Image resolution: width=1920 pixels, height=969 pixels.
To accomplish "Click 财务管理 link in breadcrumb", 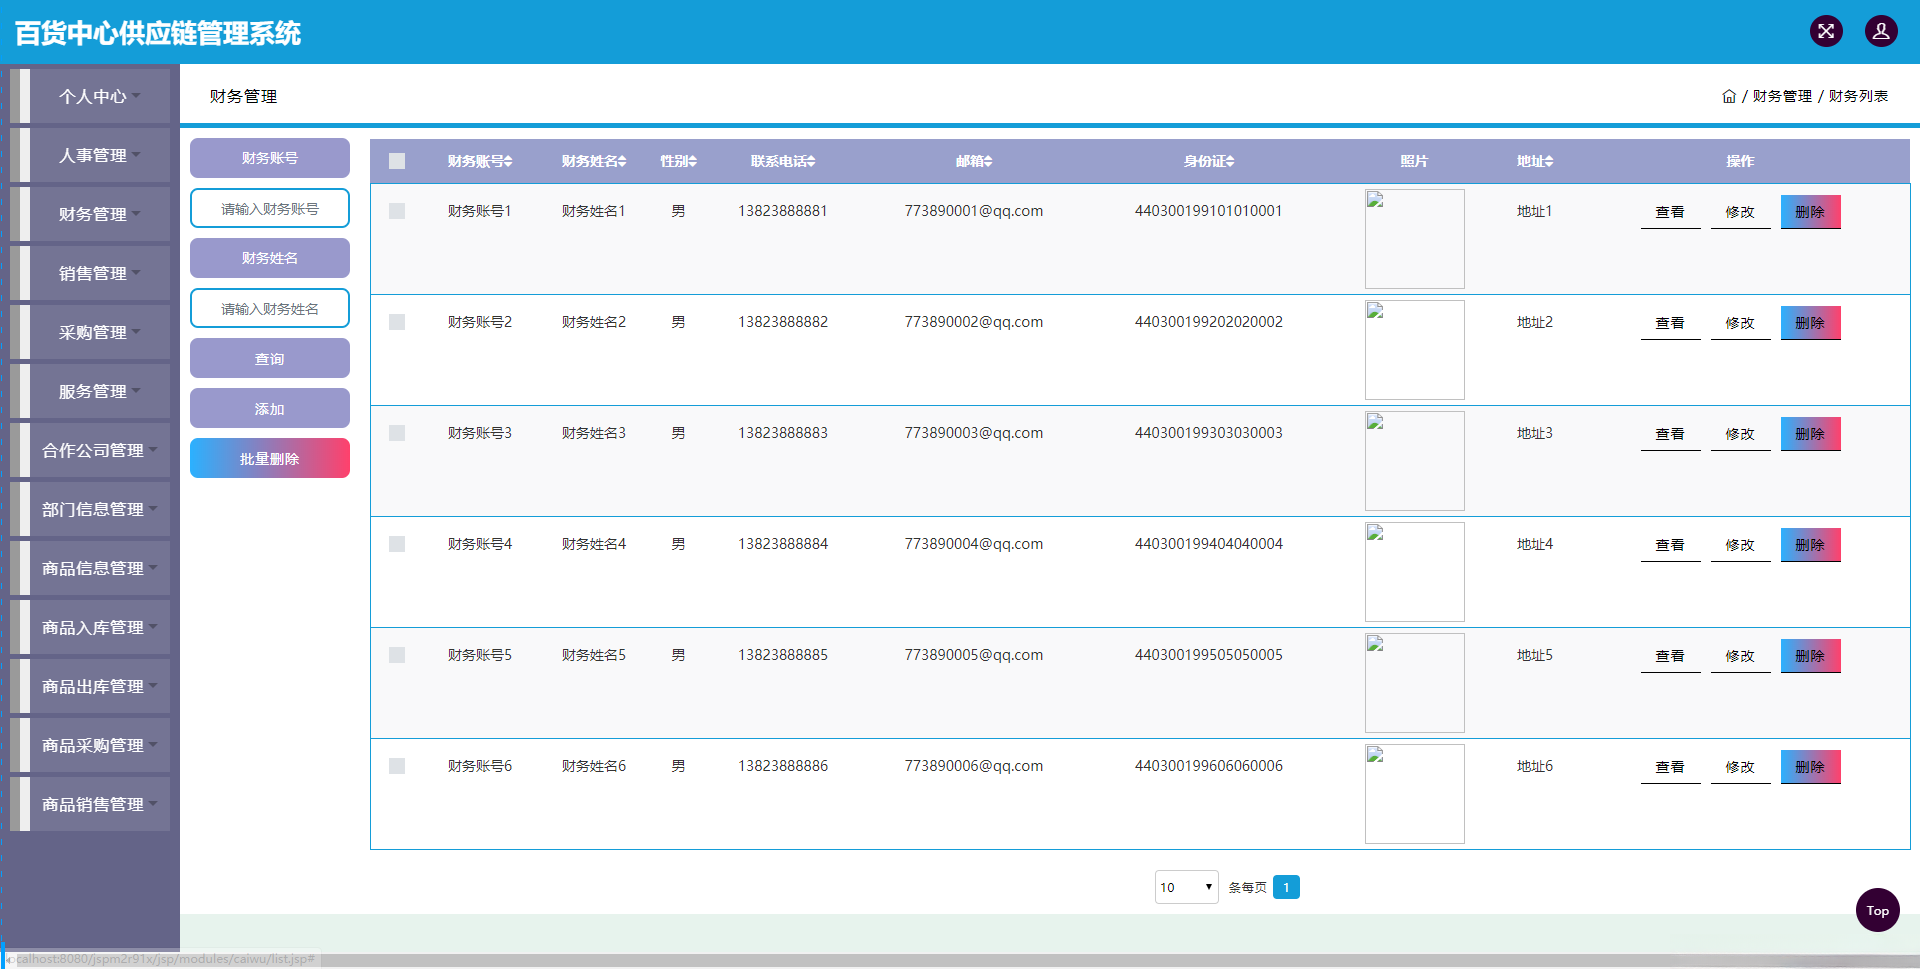I will (1782, 96).
